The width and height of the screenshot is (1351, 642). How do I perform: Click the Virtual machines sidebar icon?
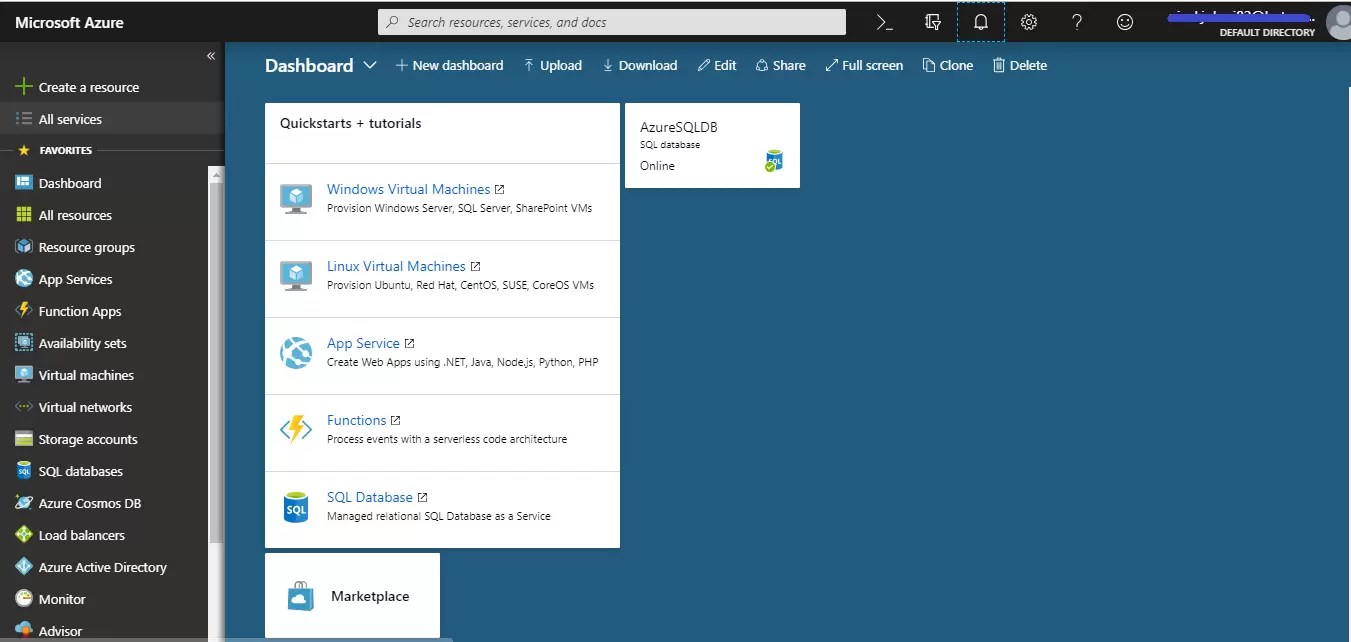tap(24, 375)
